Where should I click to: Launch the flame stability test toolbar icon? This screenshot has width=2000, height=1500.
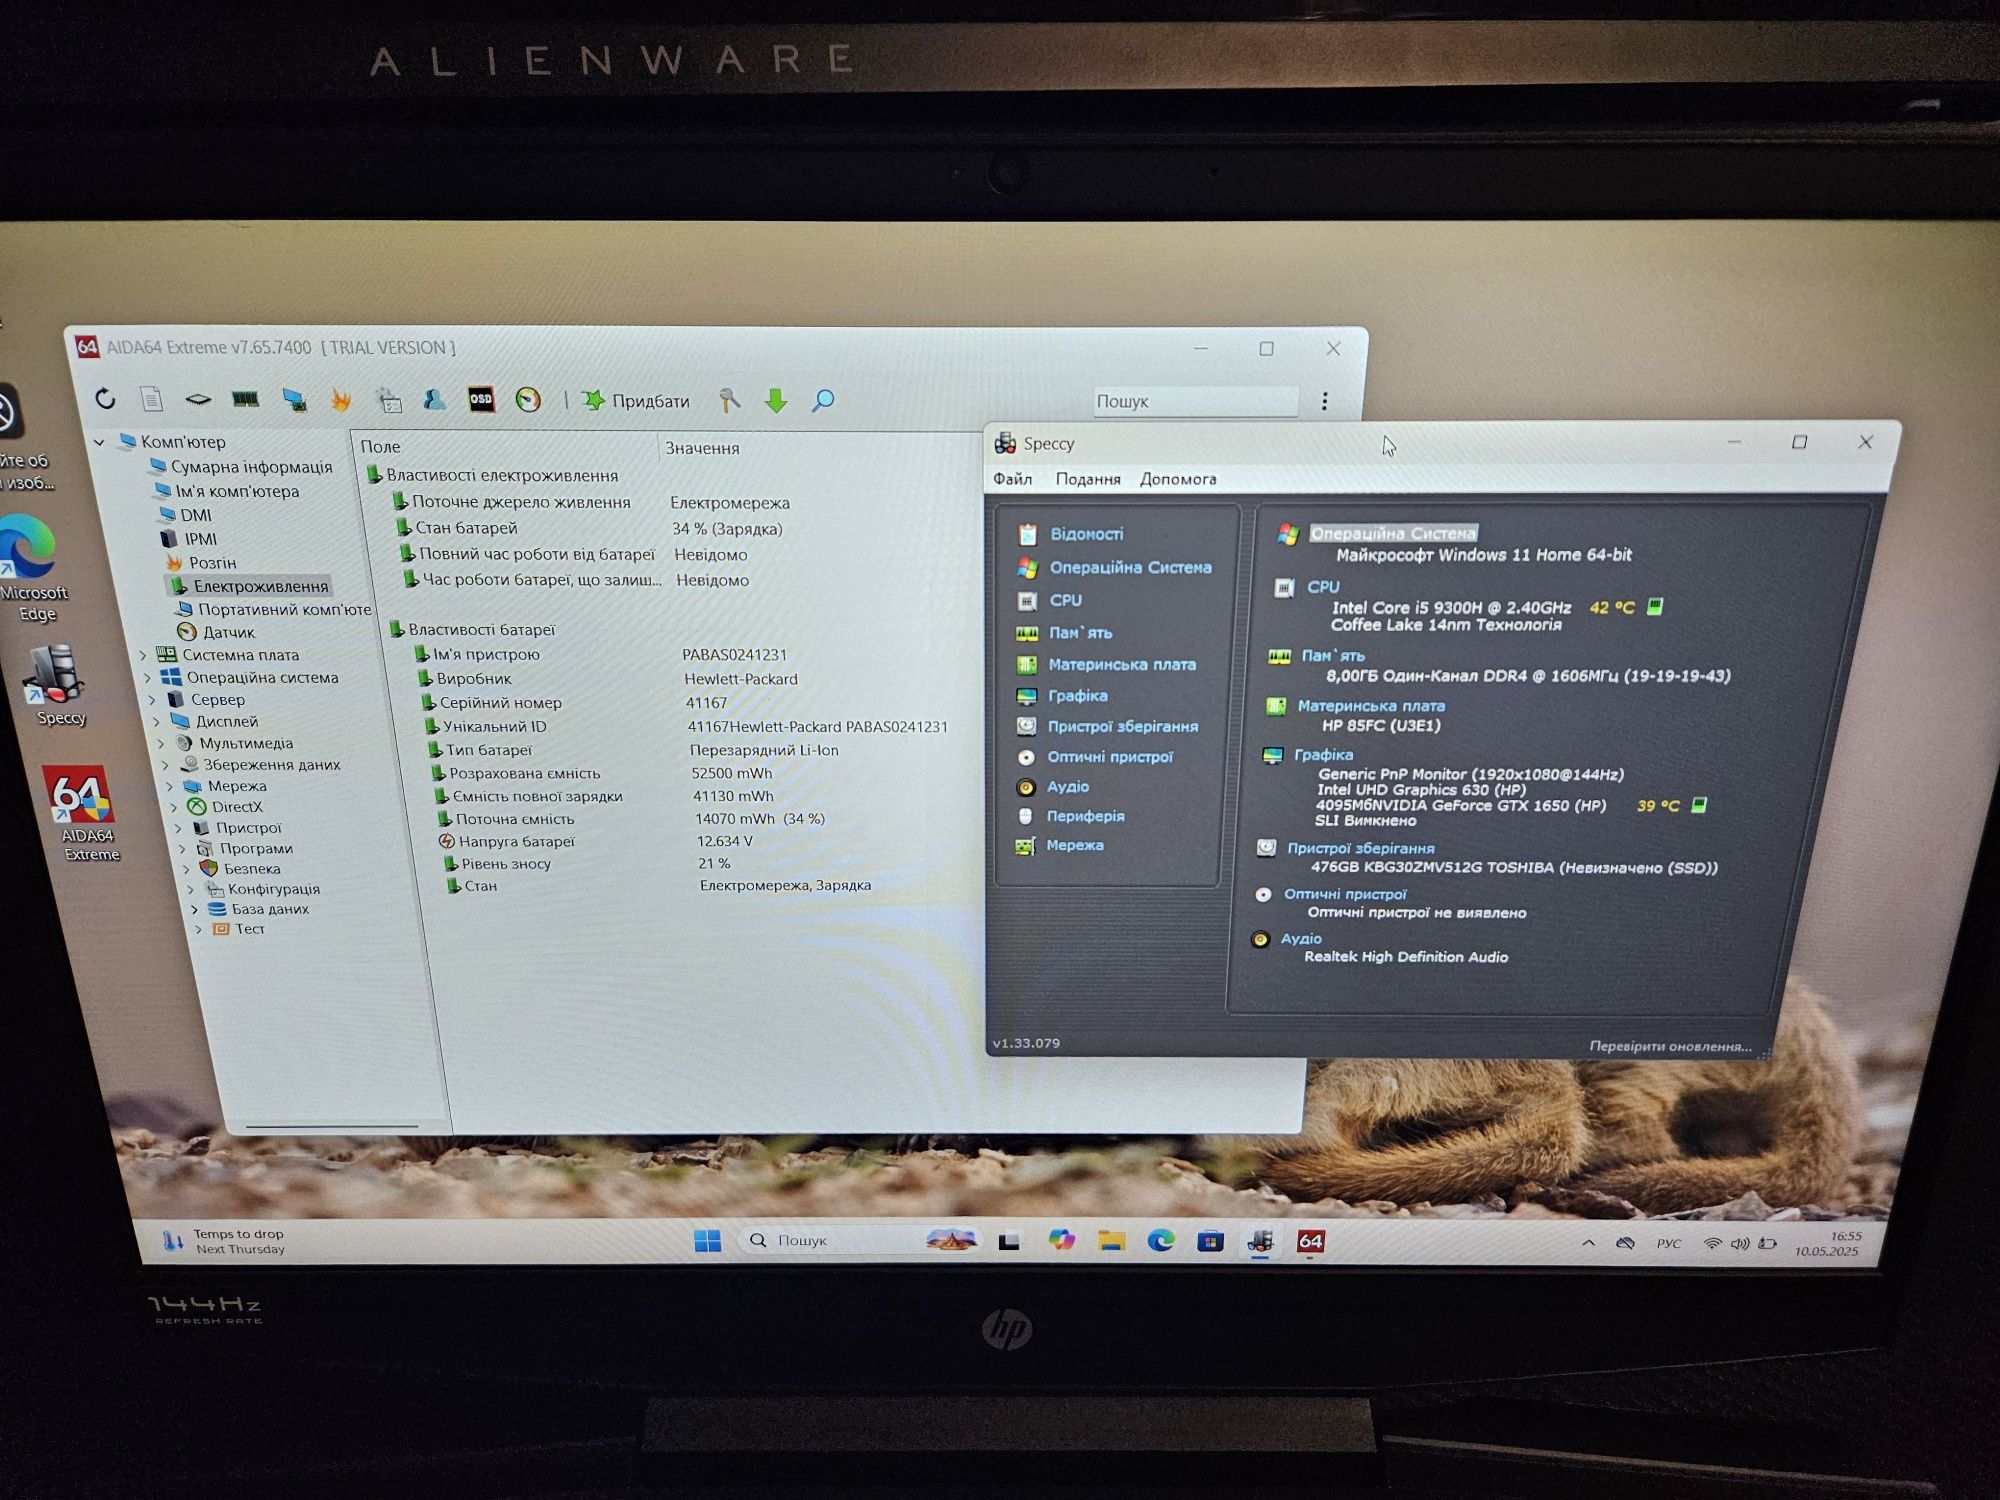341,401
